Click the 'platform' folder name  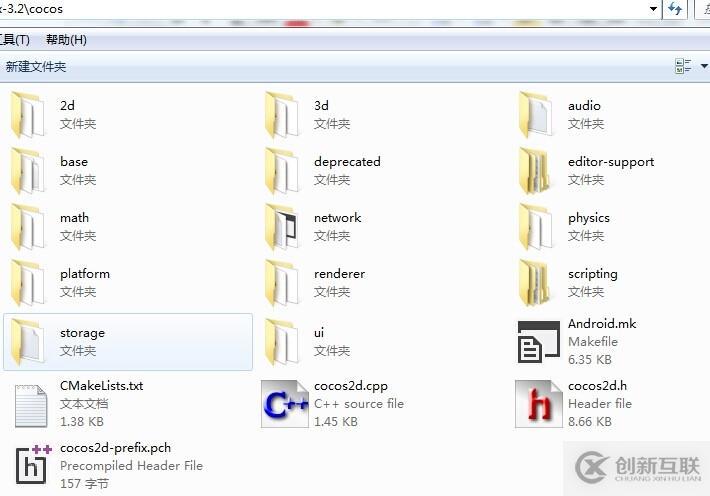click(x=85, y=274)
